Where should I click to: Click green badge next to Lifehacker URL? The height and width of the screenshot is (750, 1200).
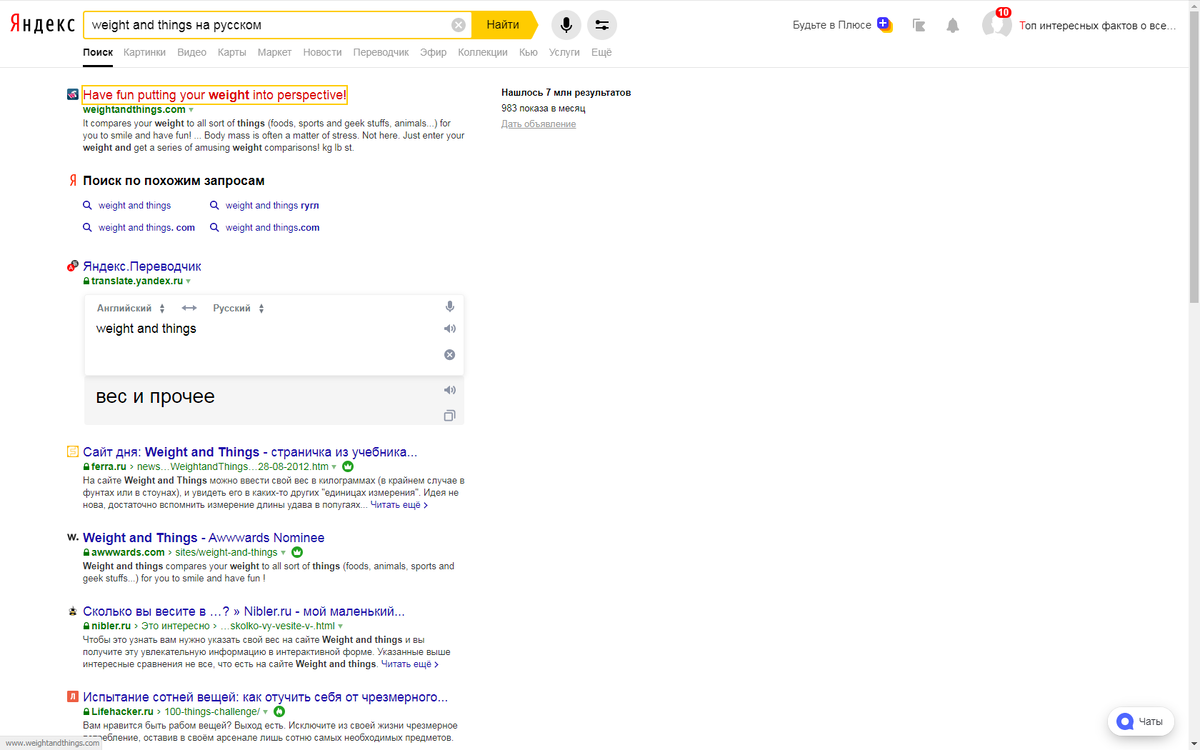(x=279, y=712)
